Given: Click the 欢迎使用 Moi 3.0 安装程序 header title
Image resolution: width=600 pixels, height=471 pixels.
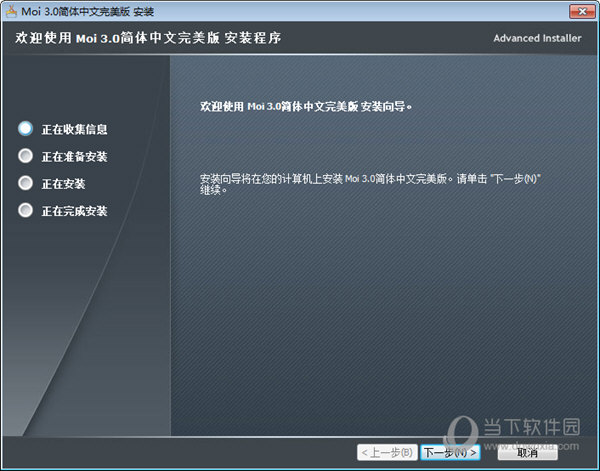Looking at the screenshot, I should pyautogui.click(x=148, y=38).
